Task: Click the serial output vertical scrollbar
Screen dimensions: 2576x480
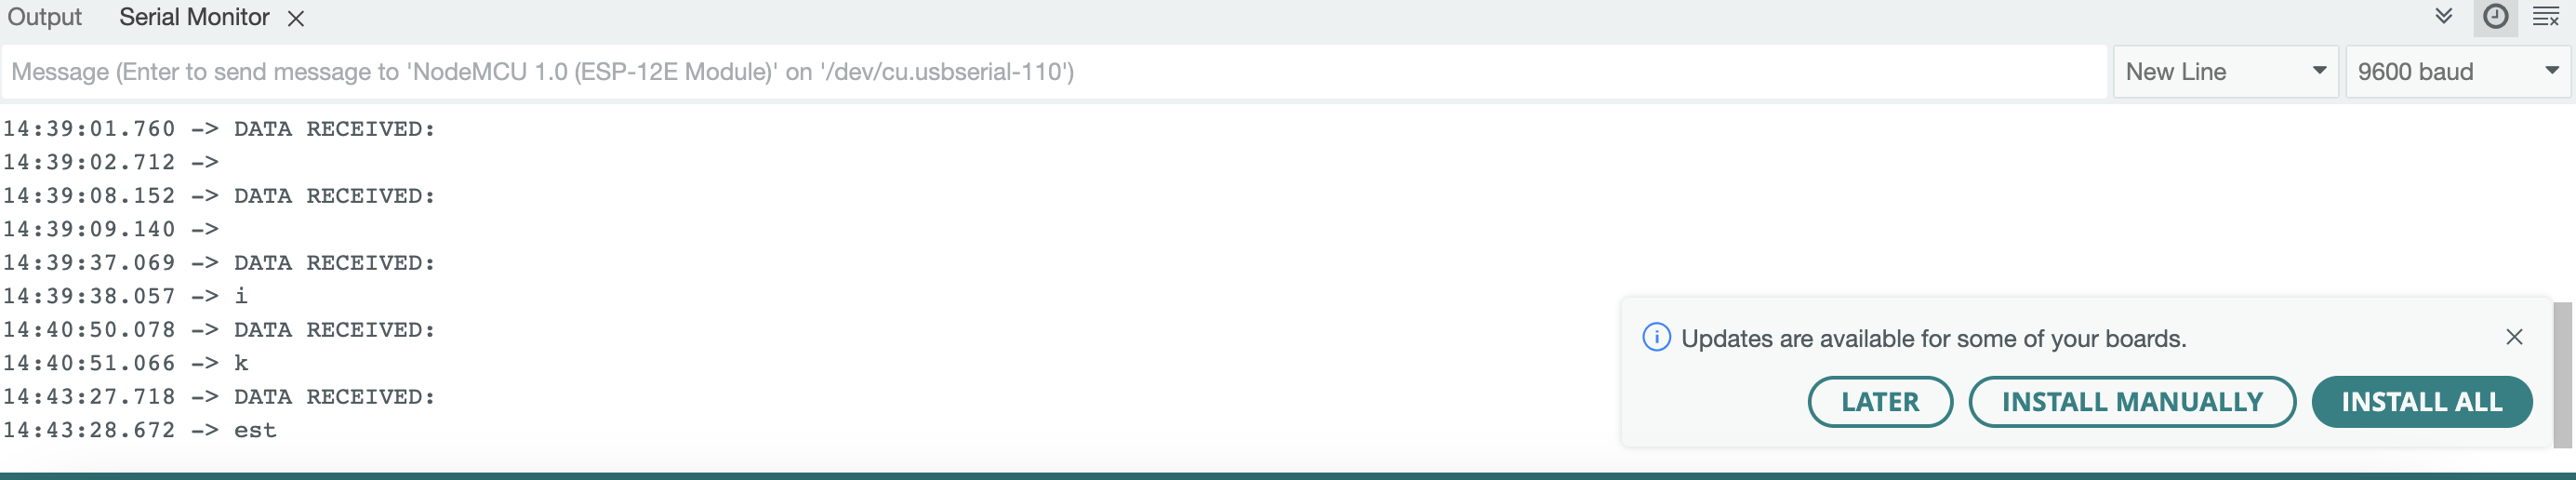Action: tap(2563, 375)
